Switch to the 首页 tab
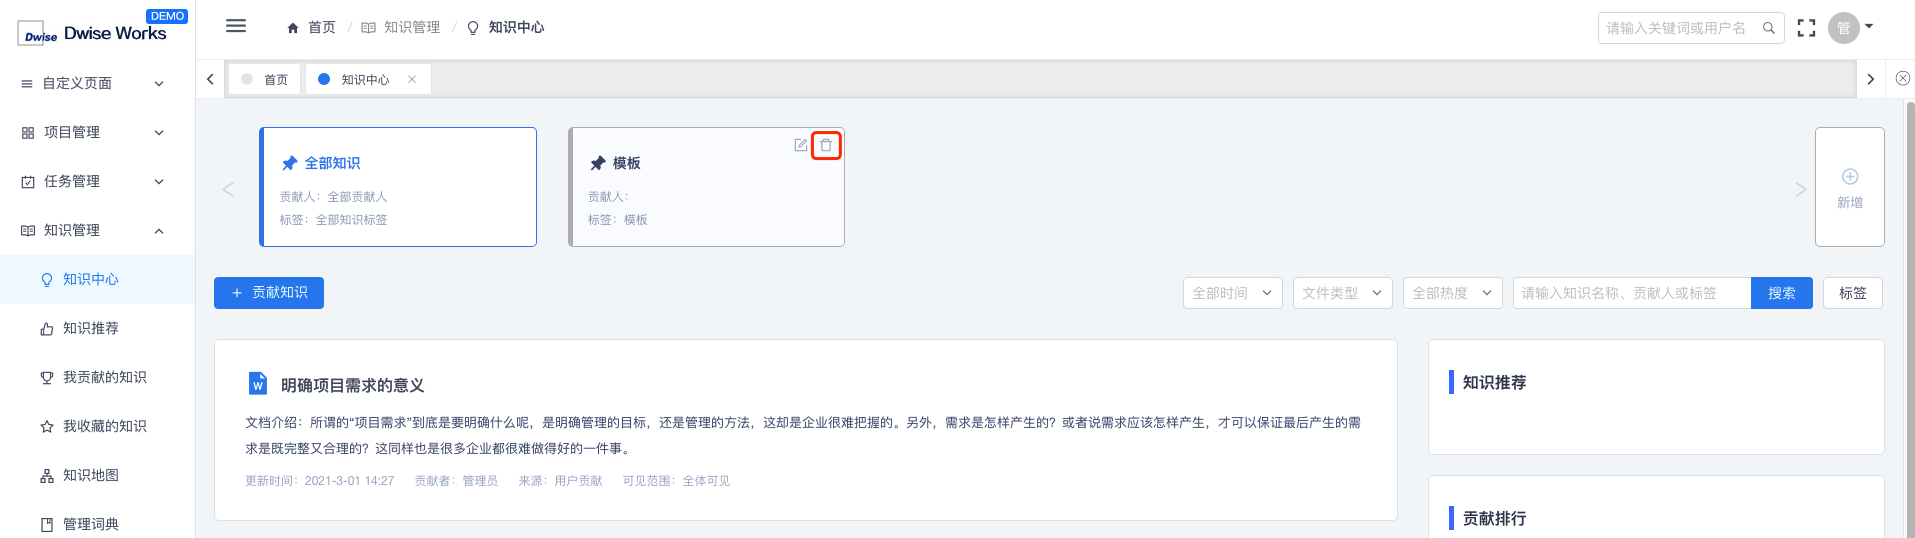Image resolution: width=1915 pixels, height=538 pixels. pyautogui.click(x=265, y=79)
